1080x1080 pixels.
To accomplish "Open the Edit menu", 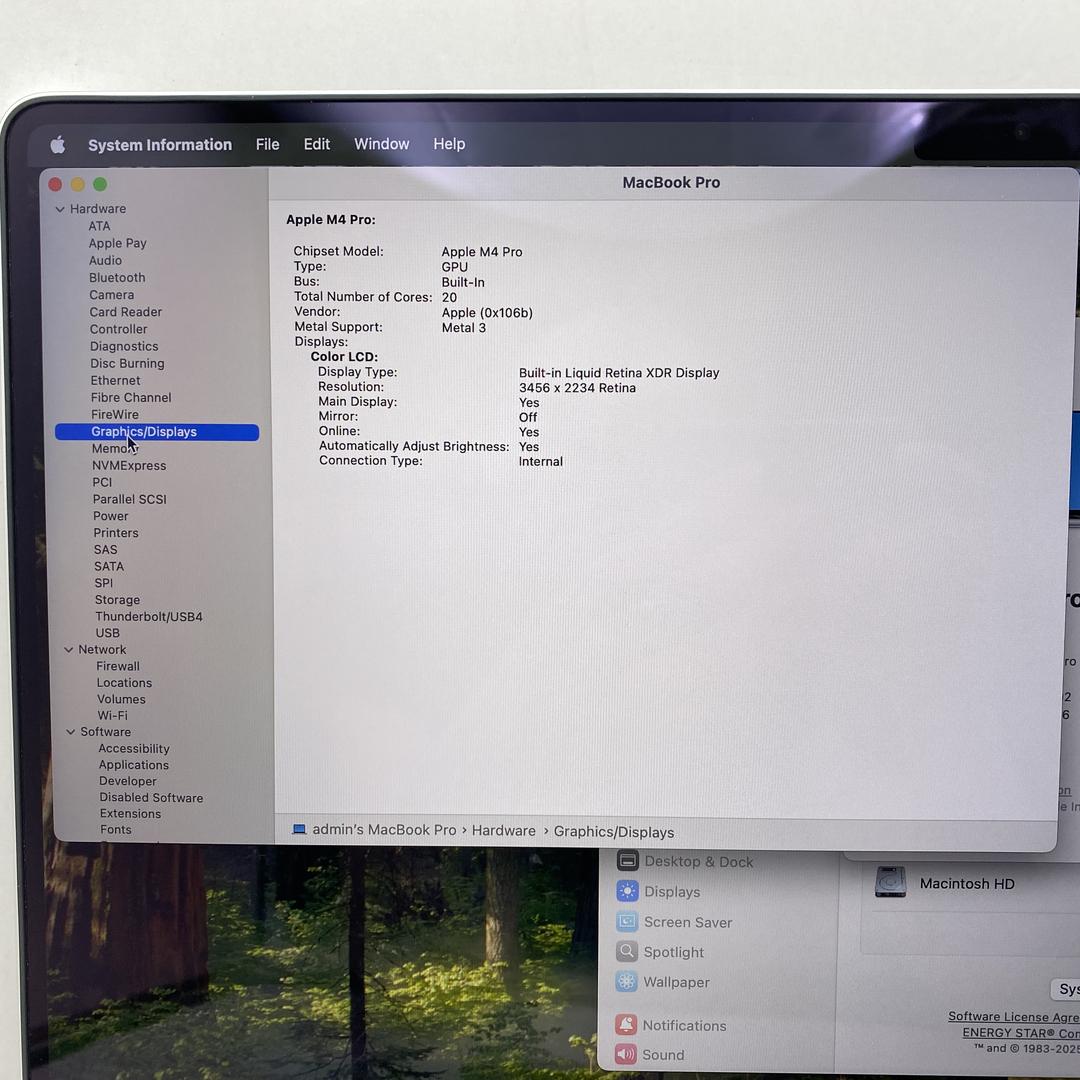I will (x=317, y=144).
